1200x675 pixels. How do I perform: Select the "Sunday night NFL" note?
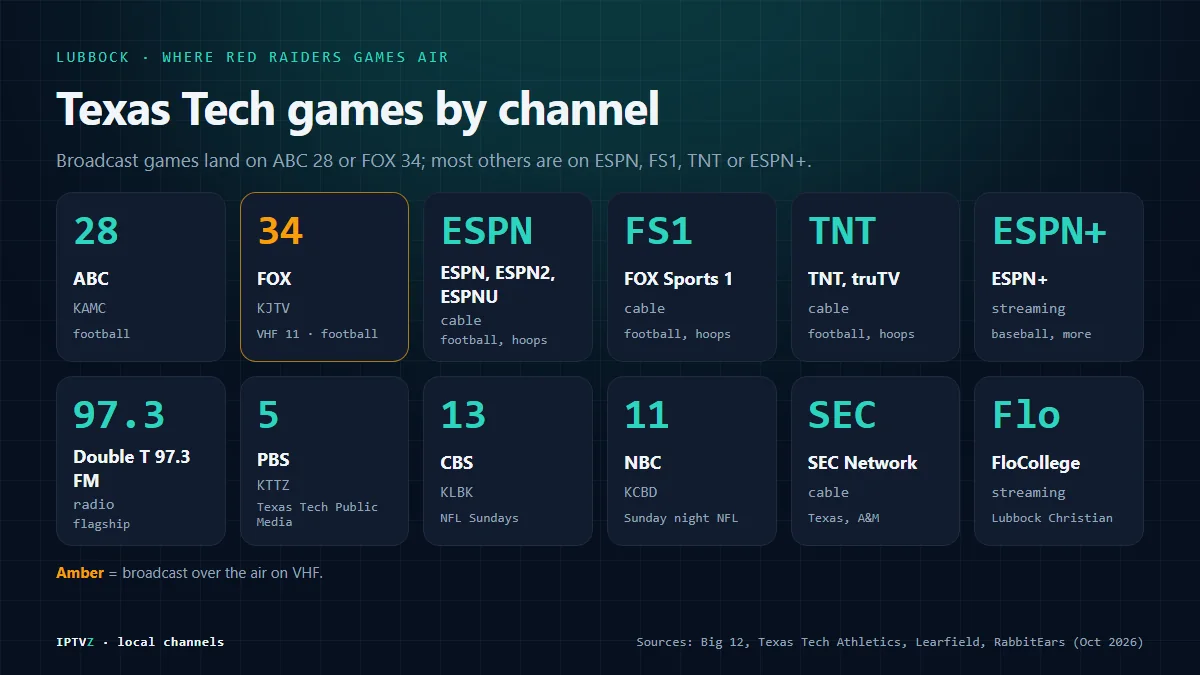click(x=681, y=518)
